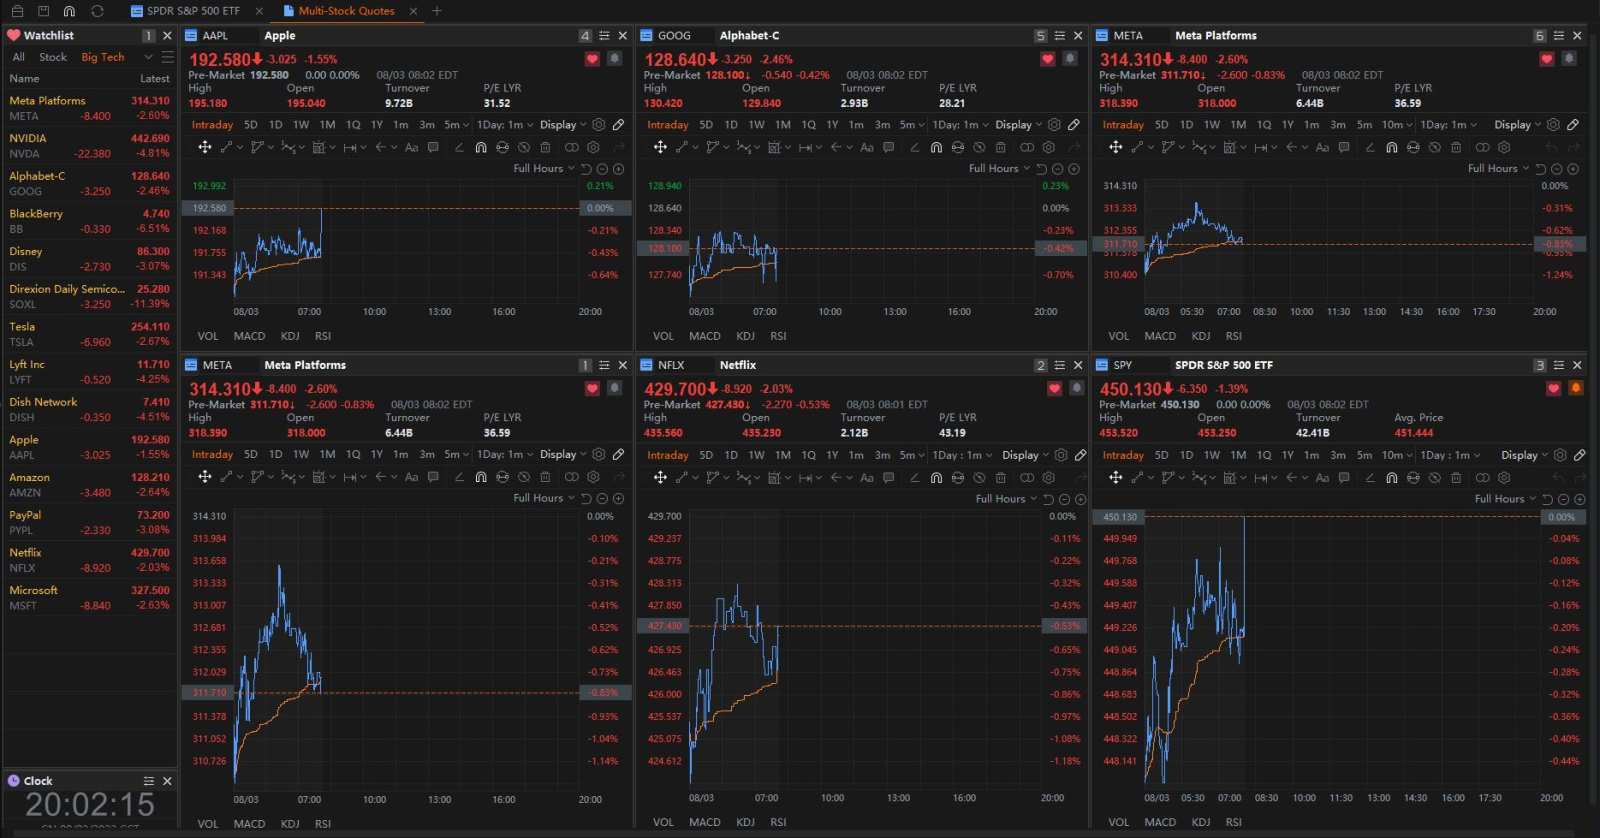Open chart settings gear in AAPL timeframe row
The width and height of the screenshot is (1600, 838).
(x=598, y=125)
